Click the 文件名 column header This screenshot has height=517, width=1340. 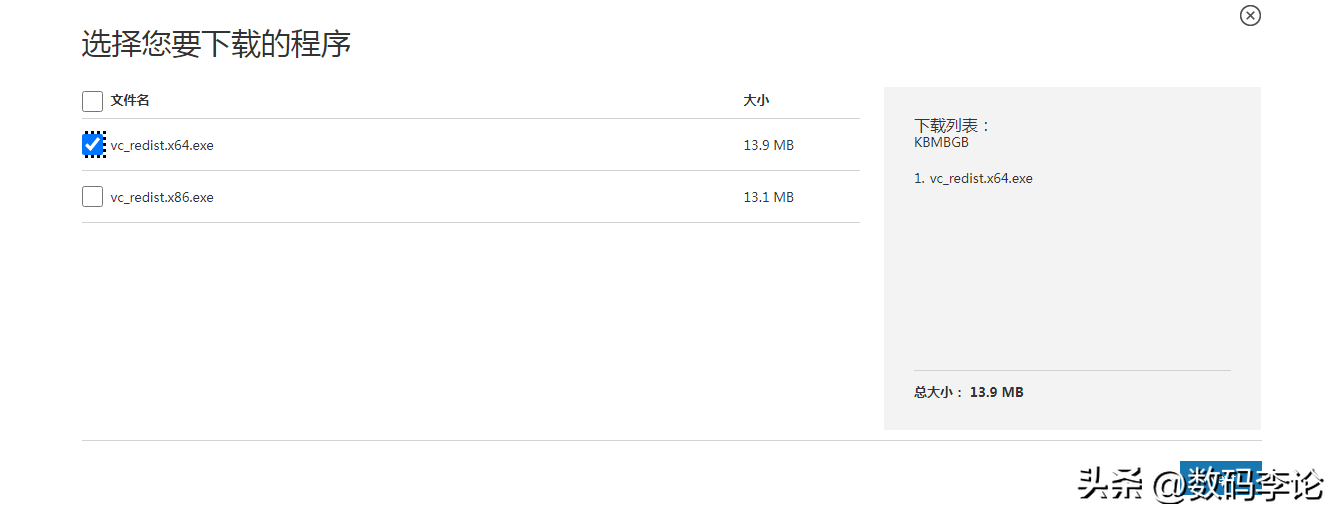tap(130, 101)
